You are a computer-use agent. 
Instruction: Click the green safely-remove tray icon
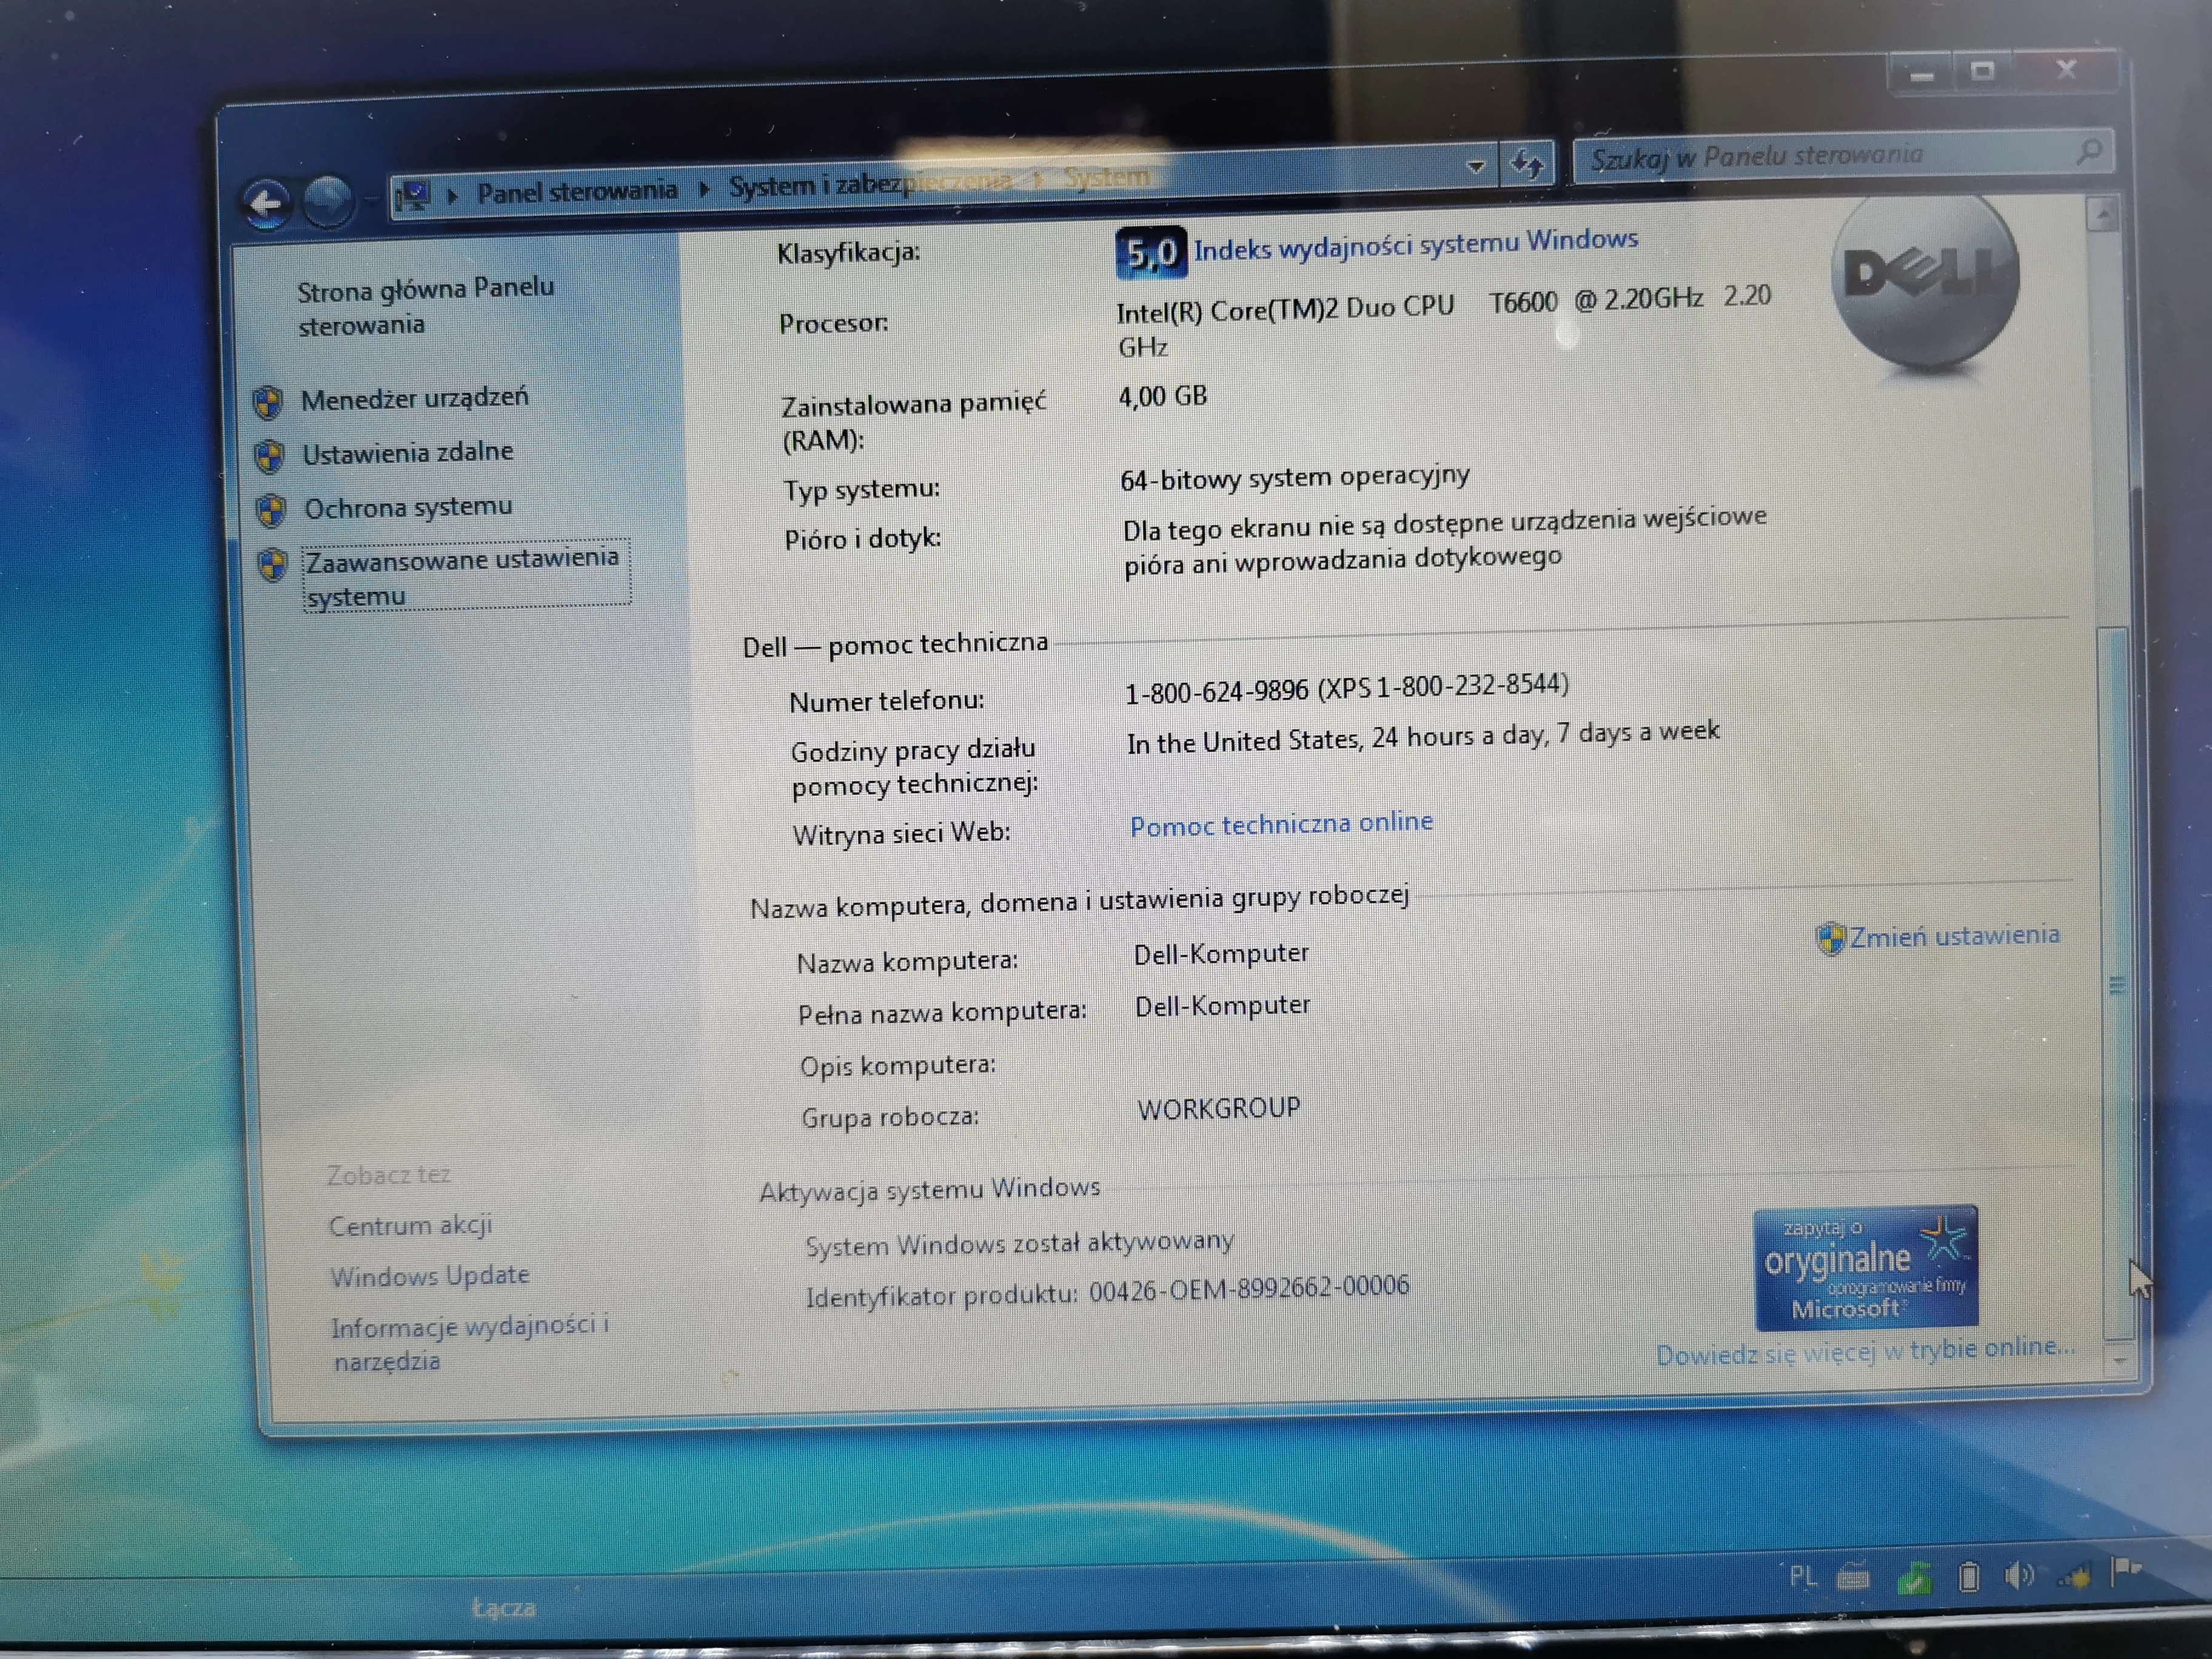pos(1914,1578)
